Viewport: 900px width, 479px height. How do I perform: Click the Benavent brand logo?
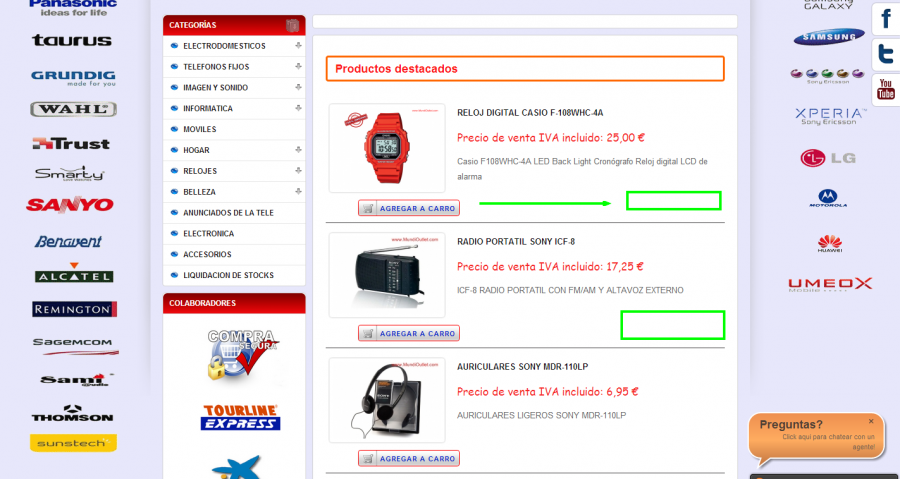(x=68, y=242)
